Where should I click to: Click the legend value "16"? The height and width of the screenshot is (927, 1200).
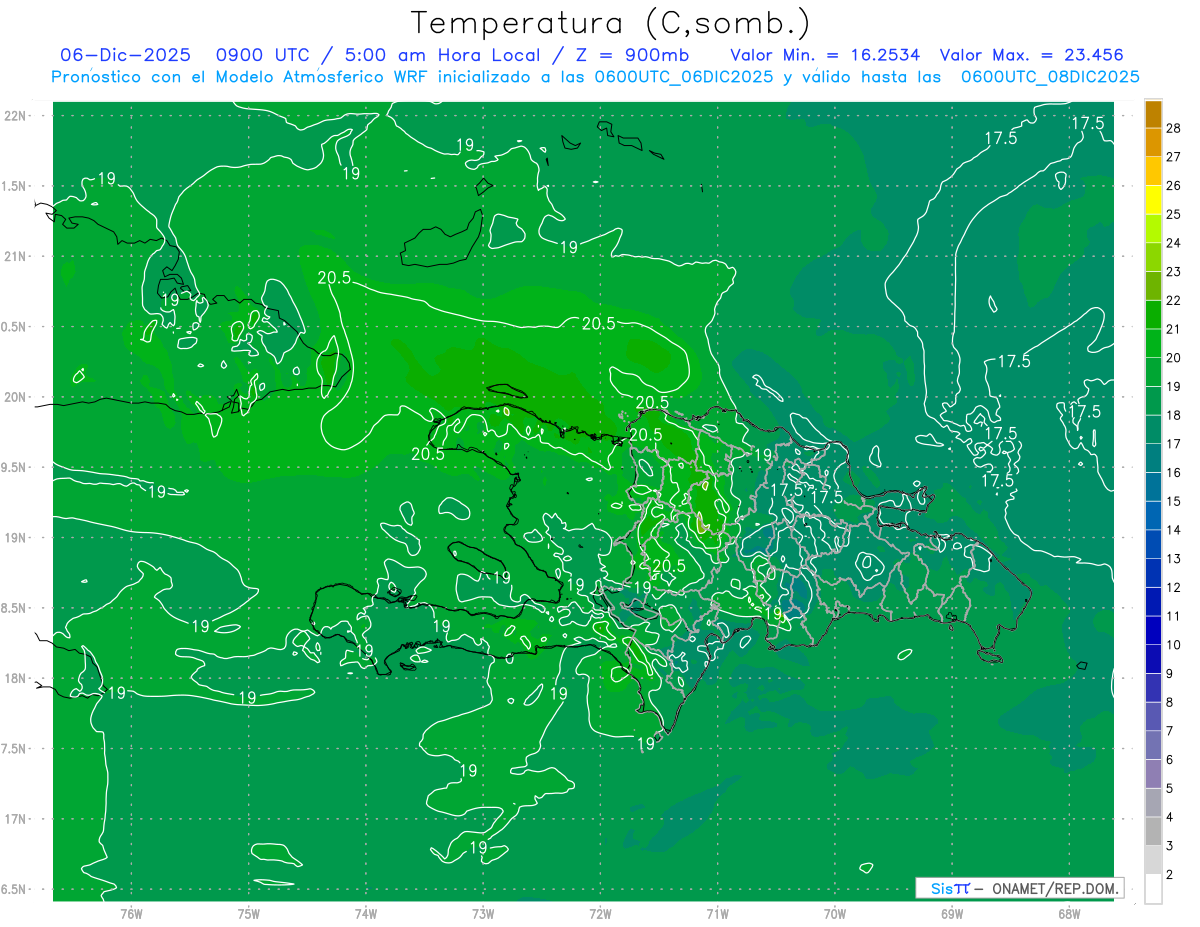pos(1174,473)
